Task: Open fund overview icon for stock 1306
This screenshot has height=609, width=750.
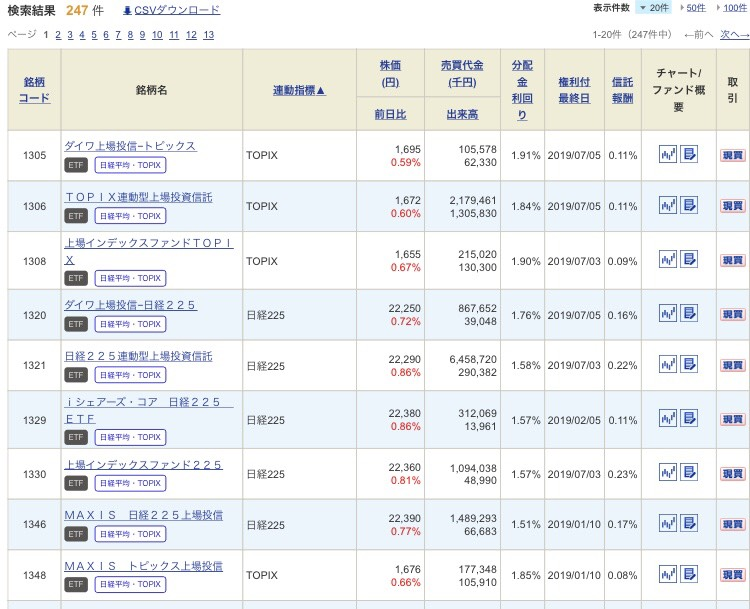Action: 689,206
